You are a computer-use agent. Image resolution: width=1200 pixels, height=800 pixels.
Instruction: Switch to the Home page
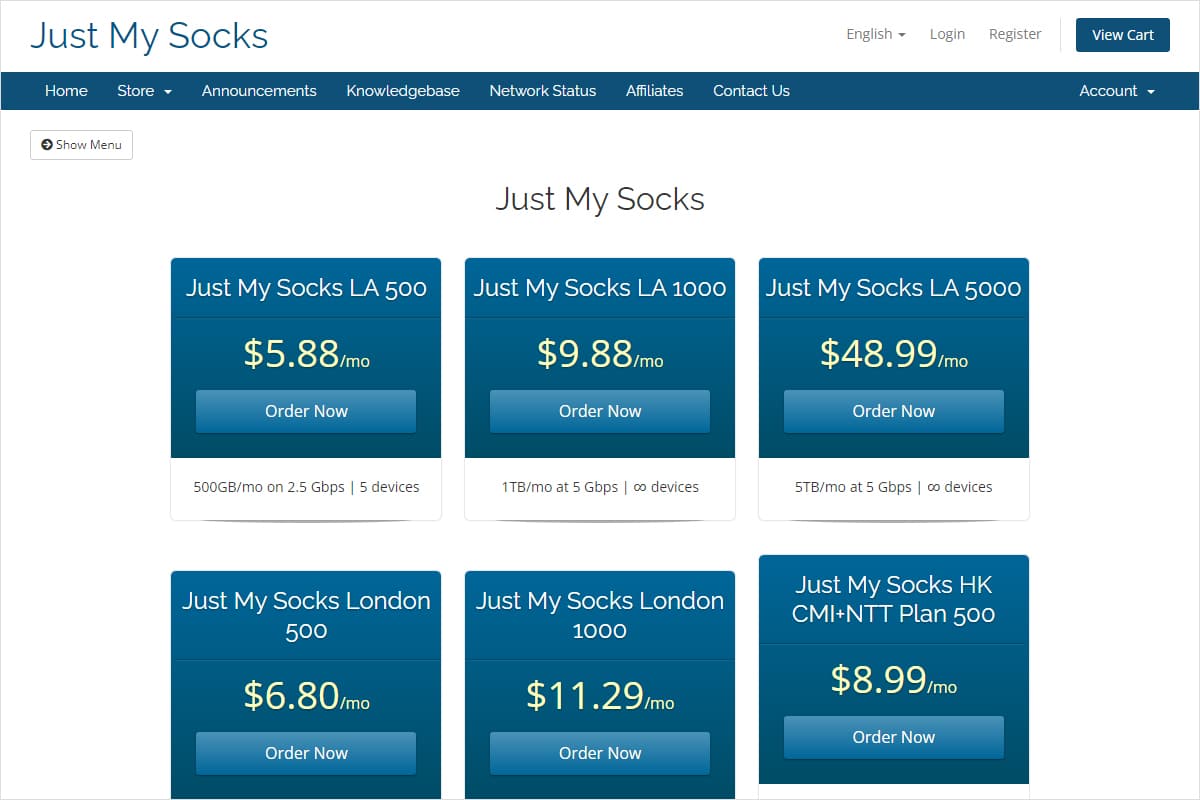[x=66, y=91]
